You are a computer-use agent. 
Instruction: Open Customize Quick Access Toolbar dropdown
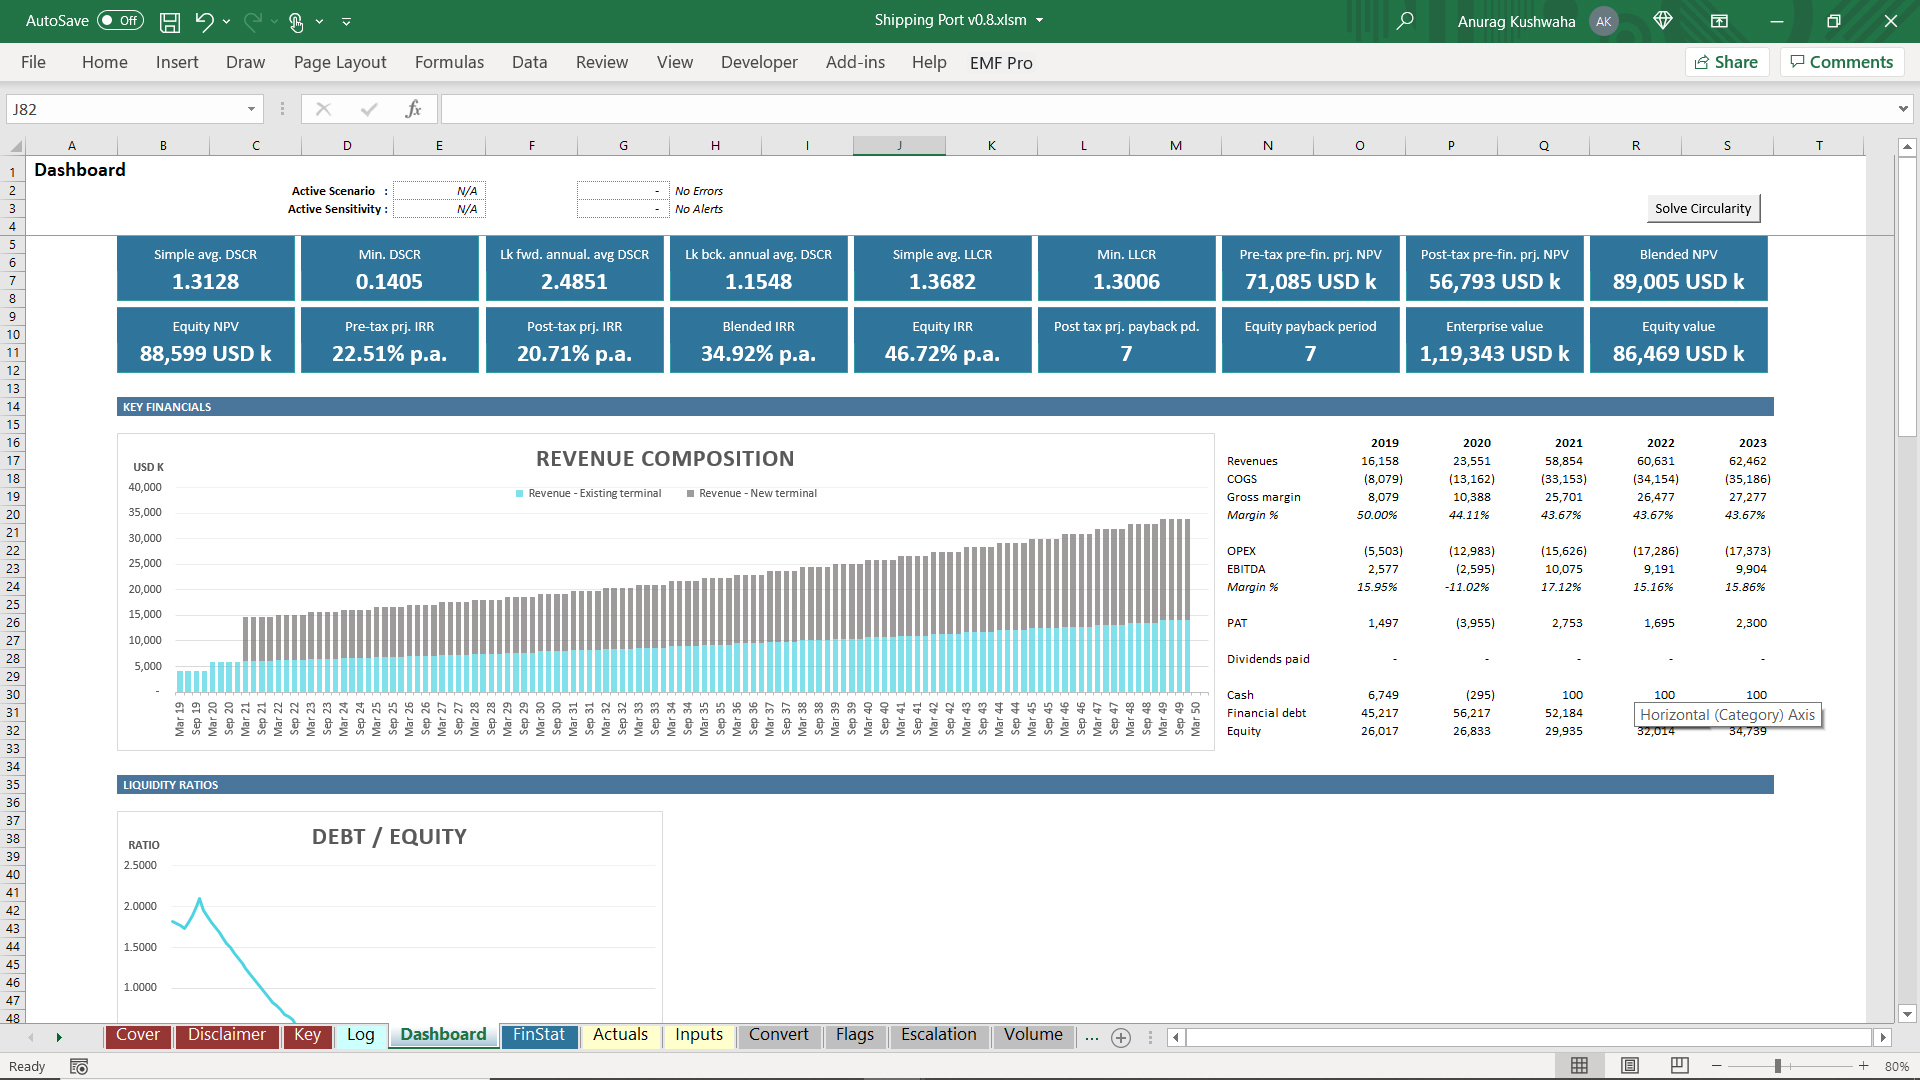coord(346,21)
